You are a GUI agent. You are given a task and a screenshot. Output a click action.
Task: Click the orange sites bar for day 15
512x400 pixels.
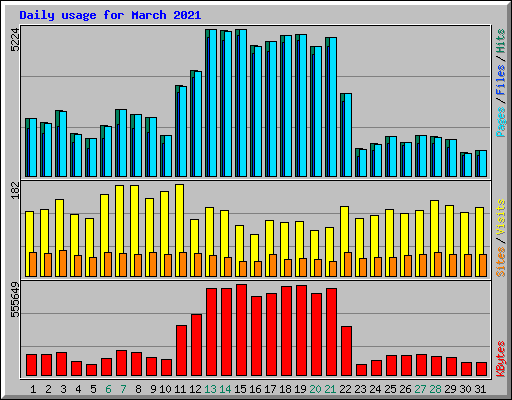[x=243, y=269]
